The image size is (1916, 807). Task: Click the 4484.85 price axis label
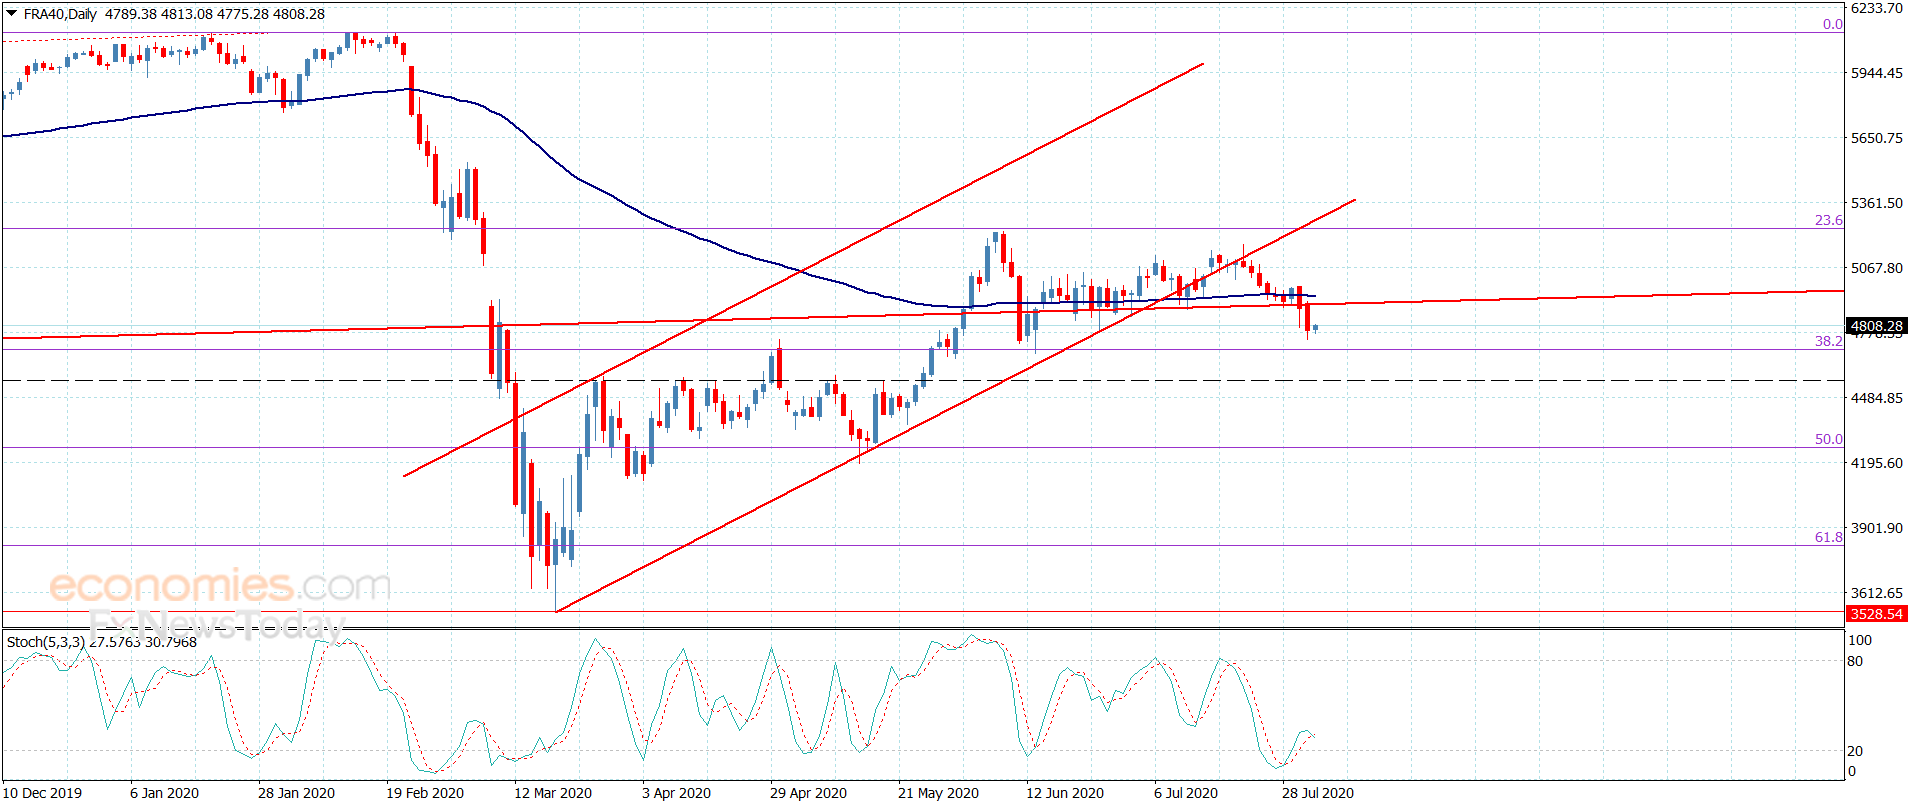pyautogui.click(x=1877, y=398)
